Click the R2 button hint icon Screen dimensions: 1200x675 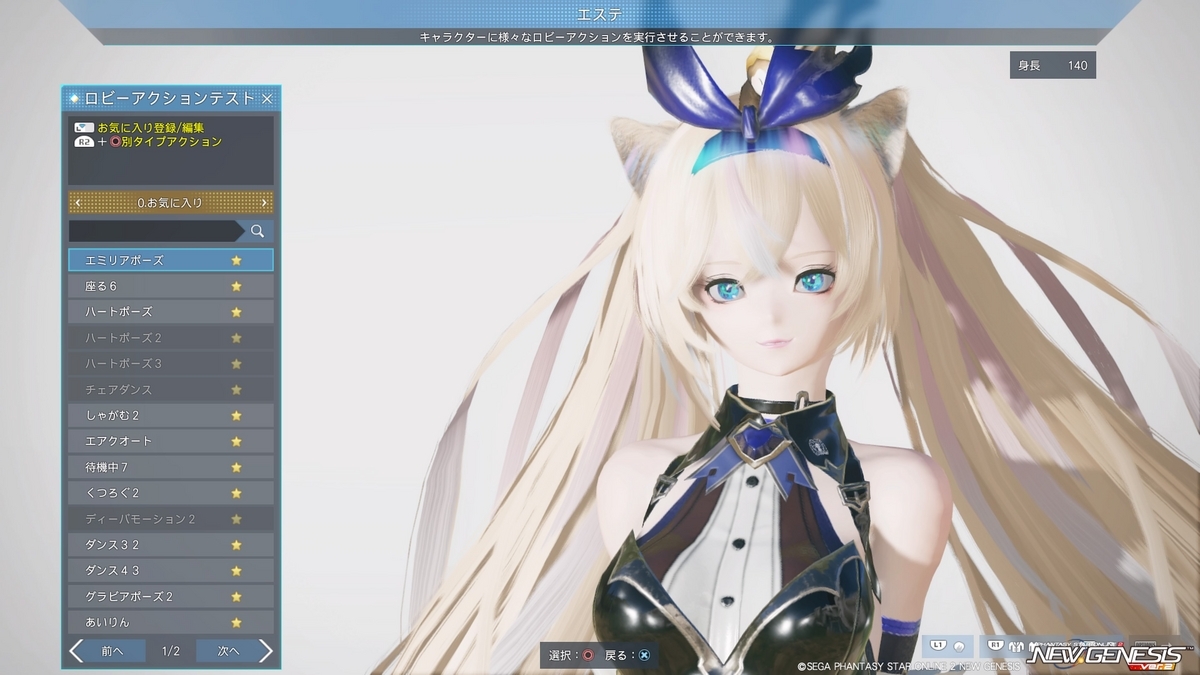84,142
